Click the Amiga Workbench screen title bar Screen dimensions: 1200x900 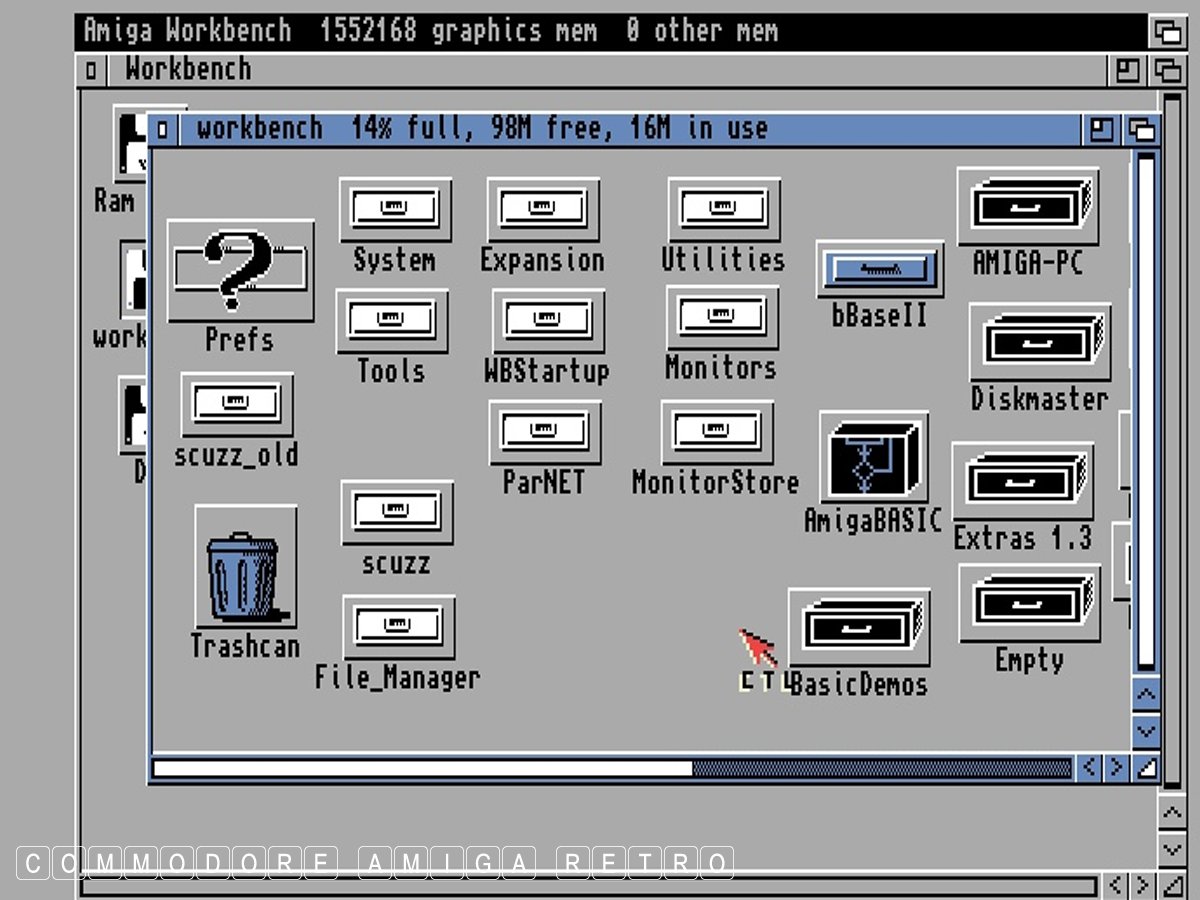pos(600,31)
